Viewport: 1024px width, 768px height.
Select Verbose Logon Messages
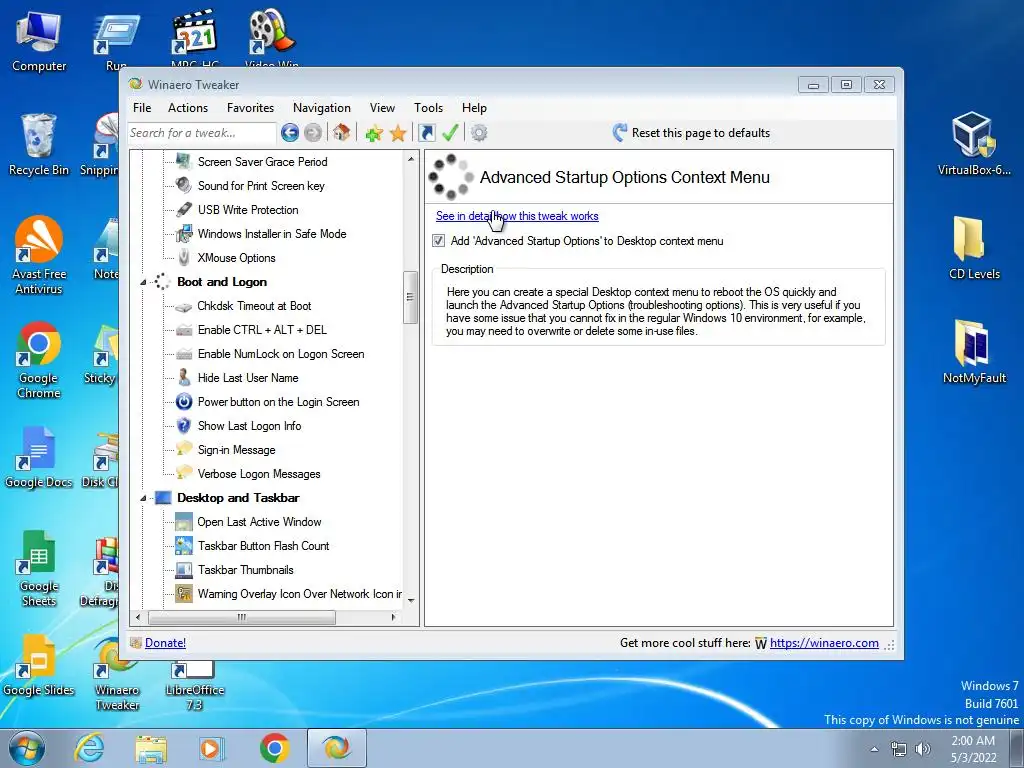point(259,474)
